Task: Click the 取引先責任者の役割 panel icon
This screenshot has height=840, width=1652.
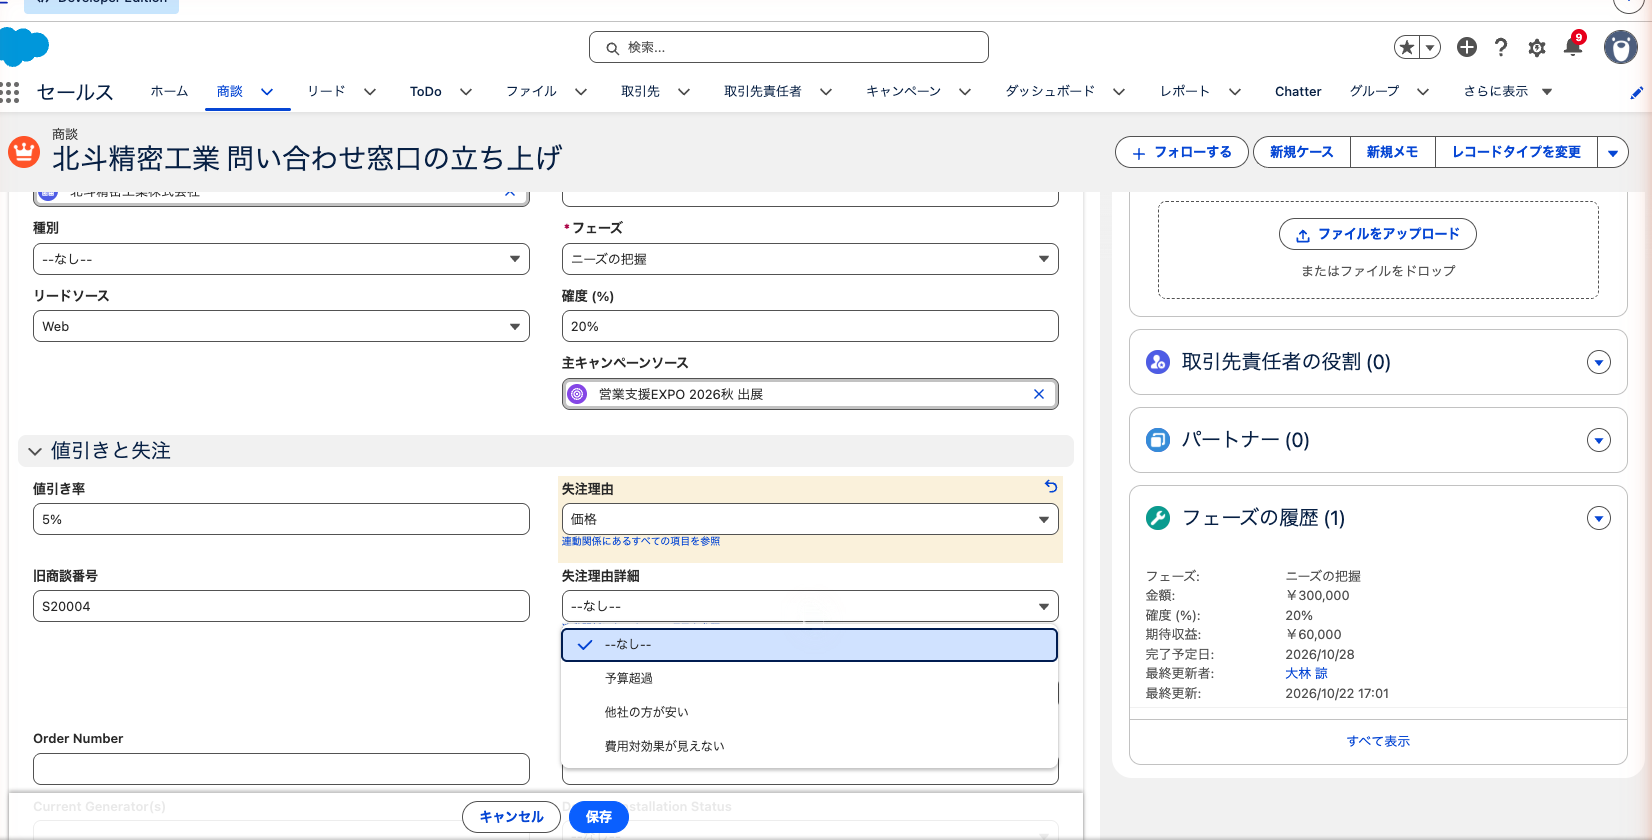Action: point(1158,362)
